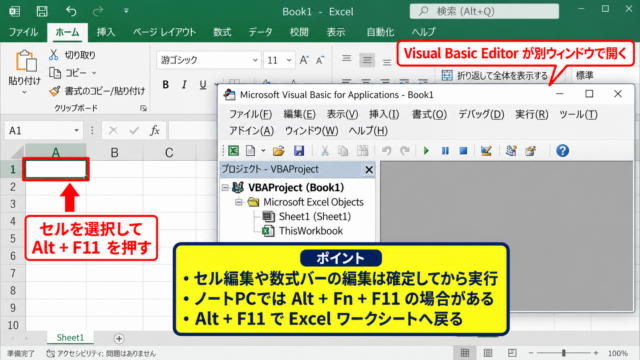Click 100% zoom level
Screen dimensions: 640x360
[618, 353]
